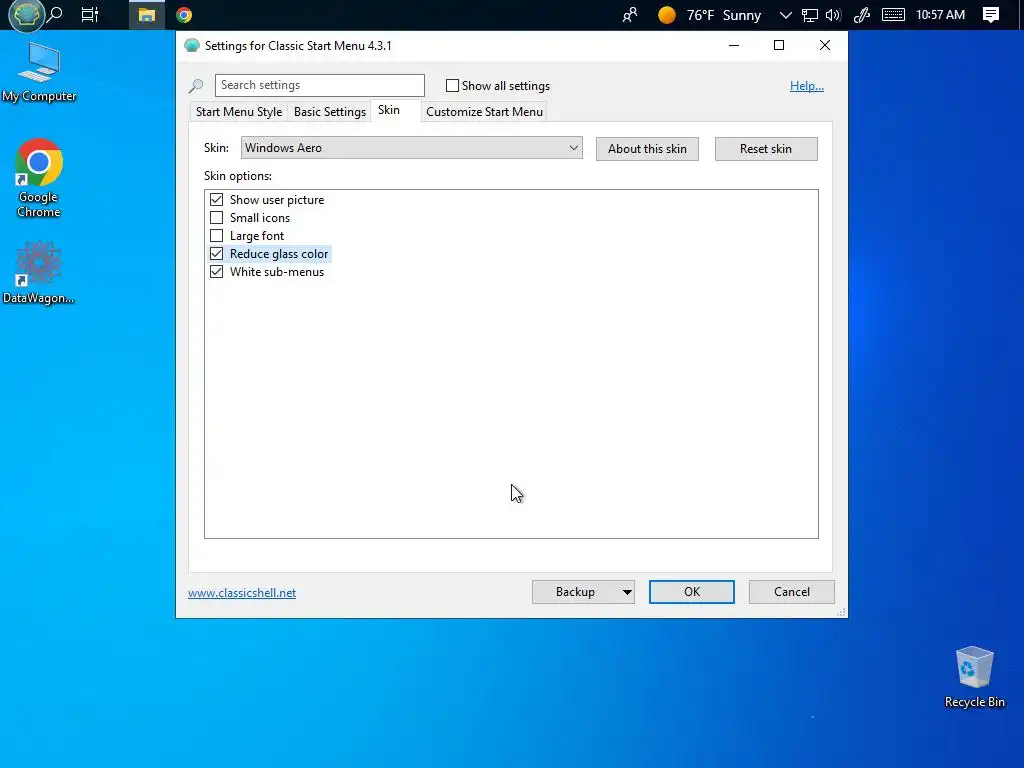The width and height of the screenshot is (1024, 768).
Task: Open the Help link
Action: 807,86
